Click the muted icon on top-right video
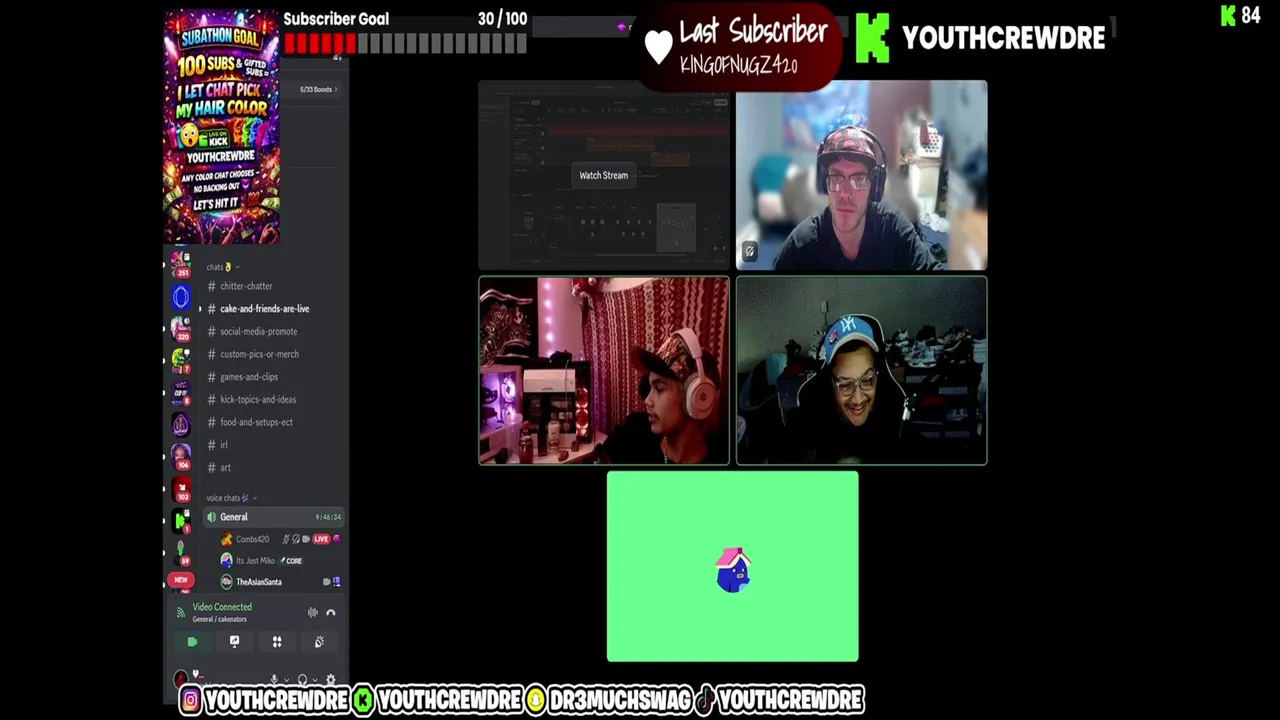Viewport: 1280px width, 720px height. click(749, 252)
